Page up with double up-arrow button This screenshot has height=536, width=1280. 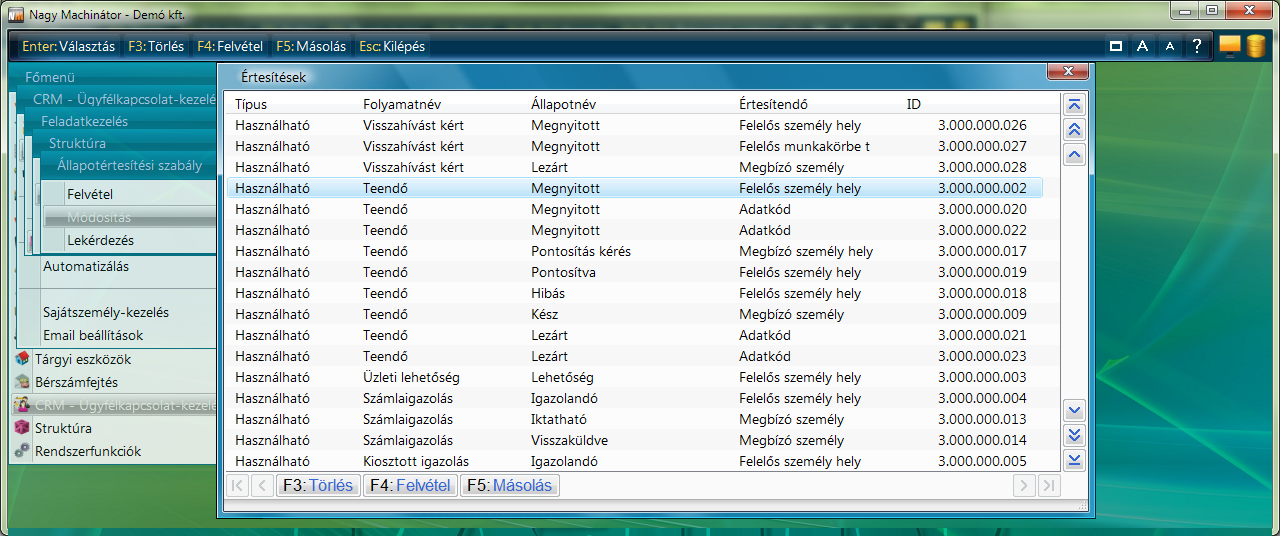[1075, 130]
